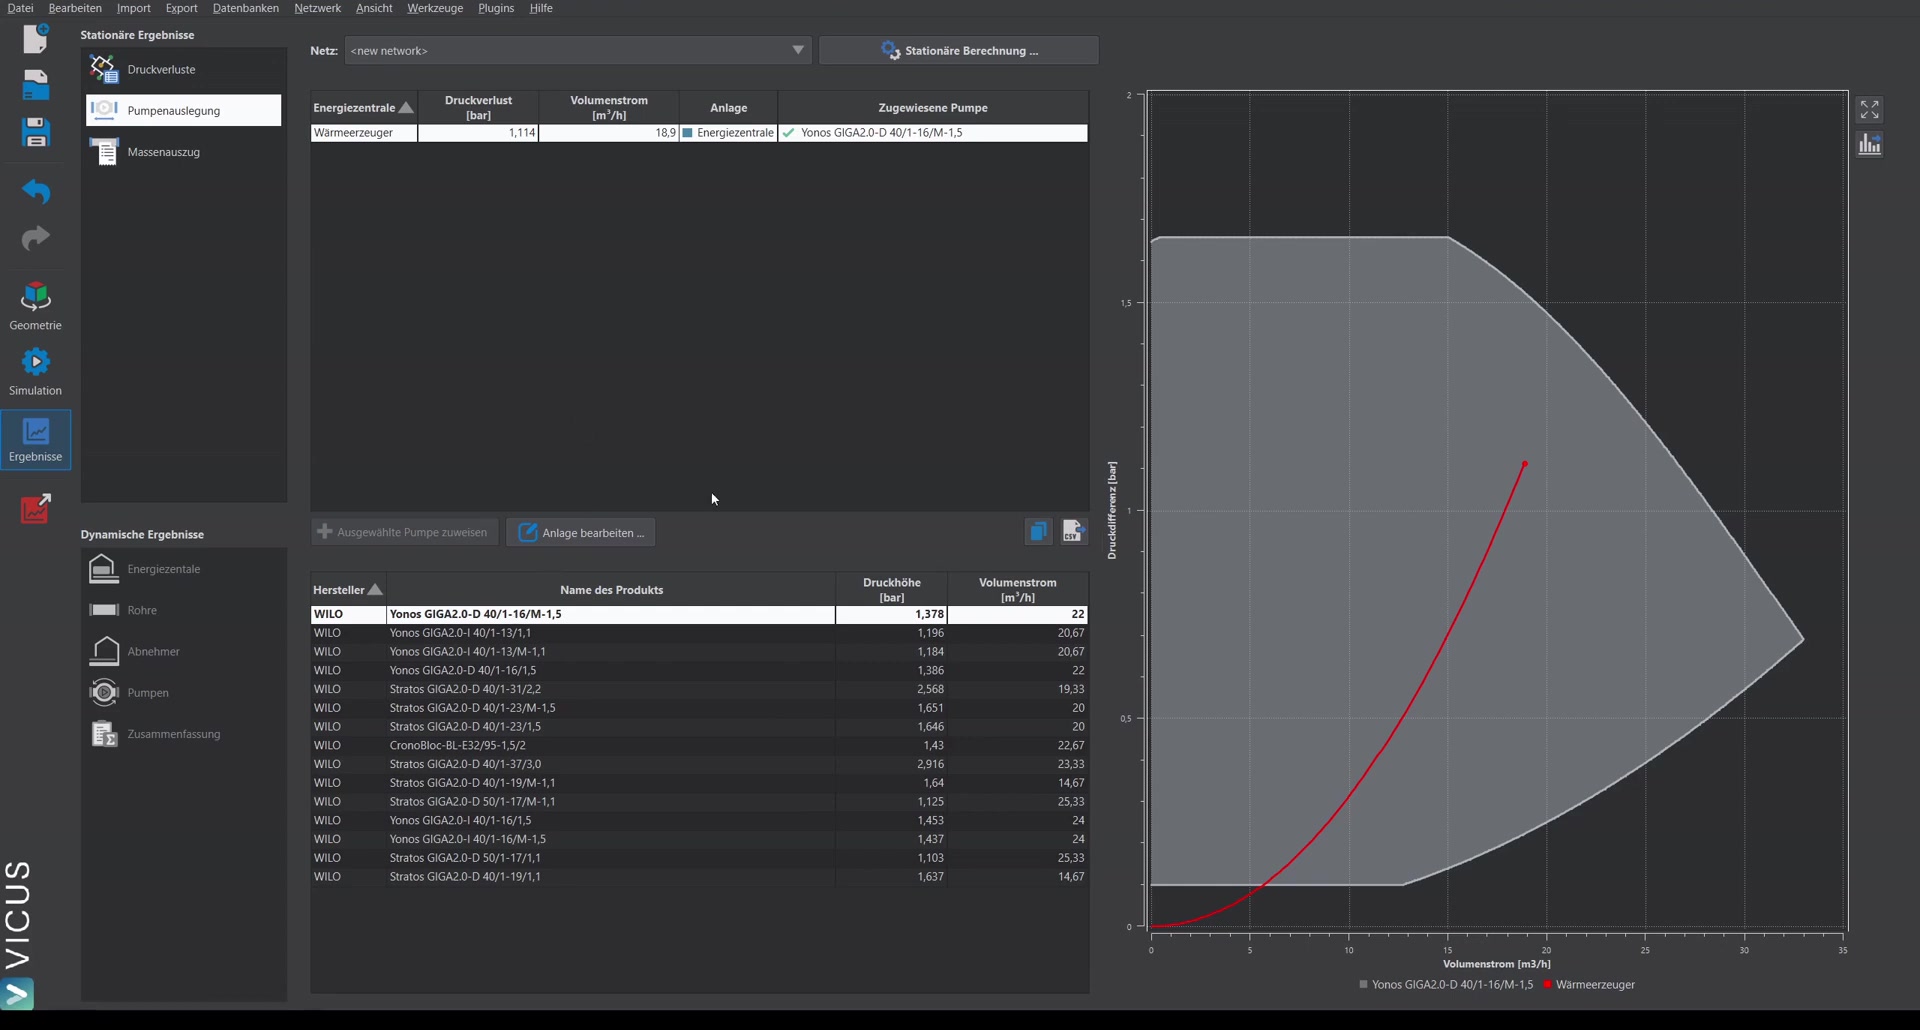Click Ausgewählte Pumpe zuweisen button
1920x1030 pixels.
coord(404,532)
